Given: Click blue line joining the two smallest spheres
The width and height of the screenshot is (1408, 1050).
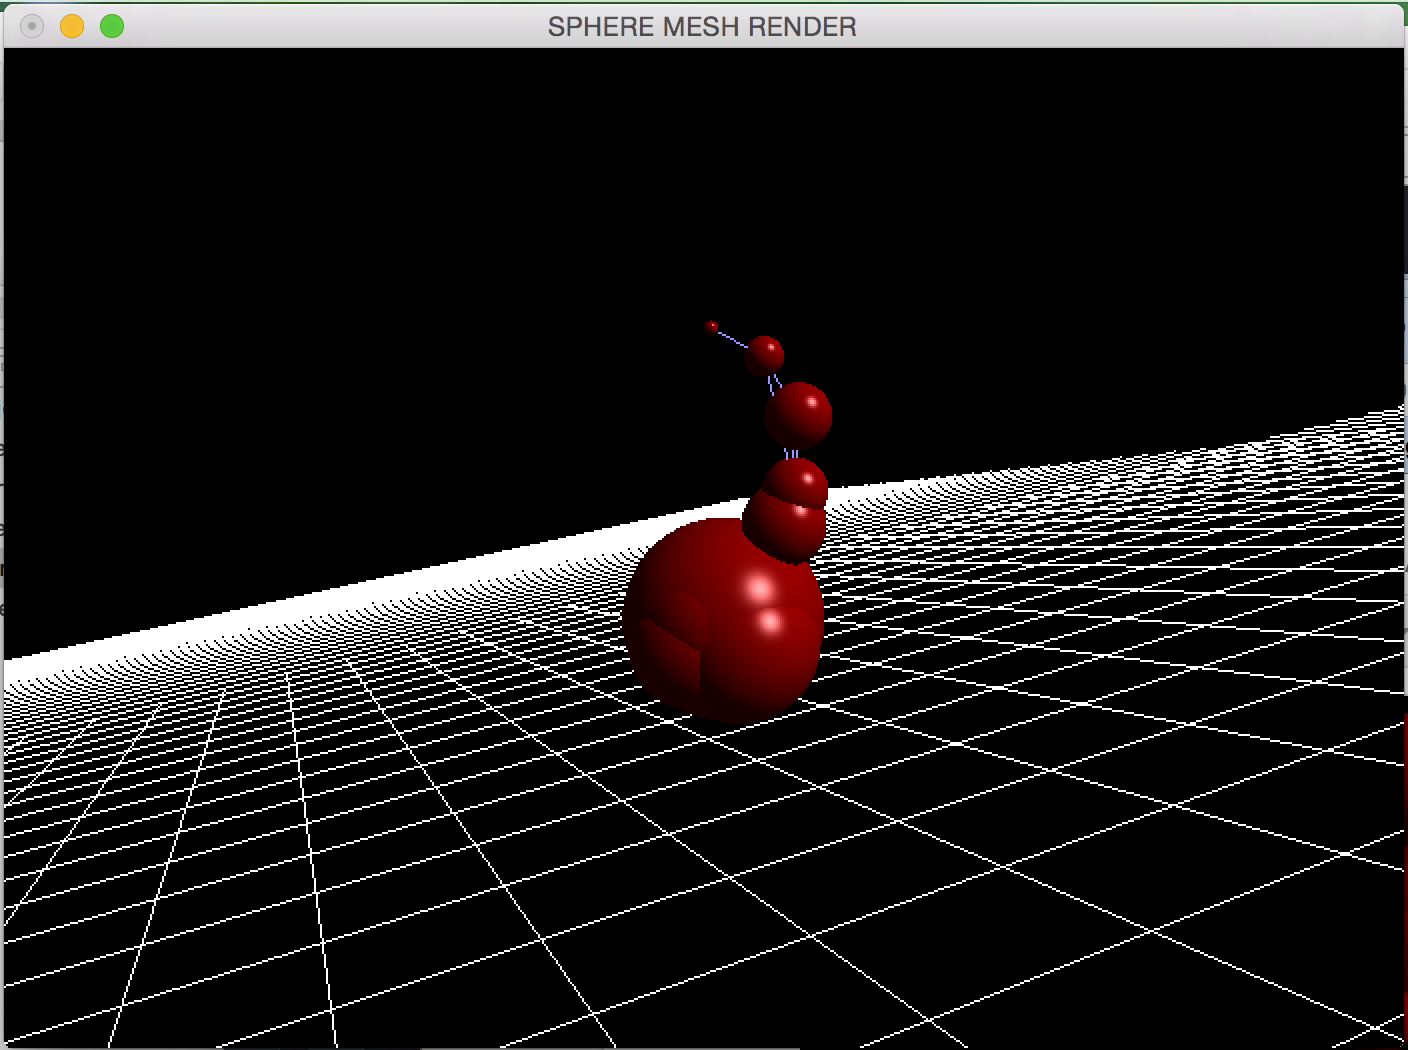Looking at the screenshot, I should (733, 340).
